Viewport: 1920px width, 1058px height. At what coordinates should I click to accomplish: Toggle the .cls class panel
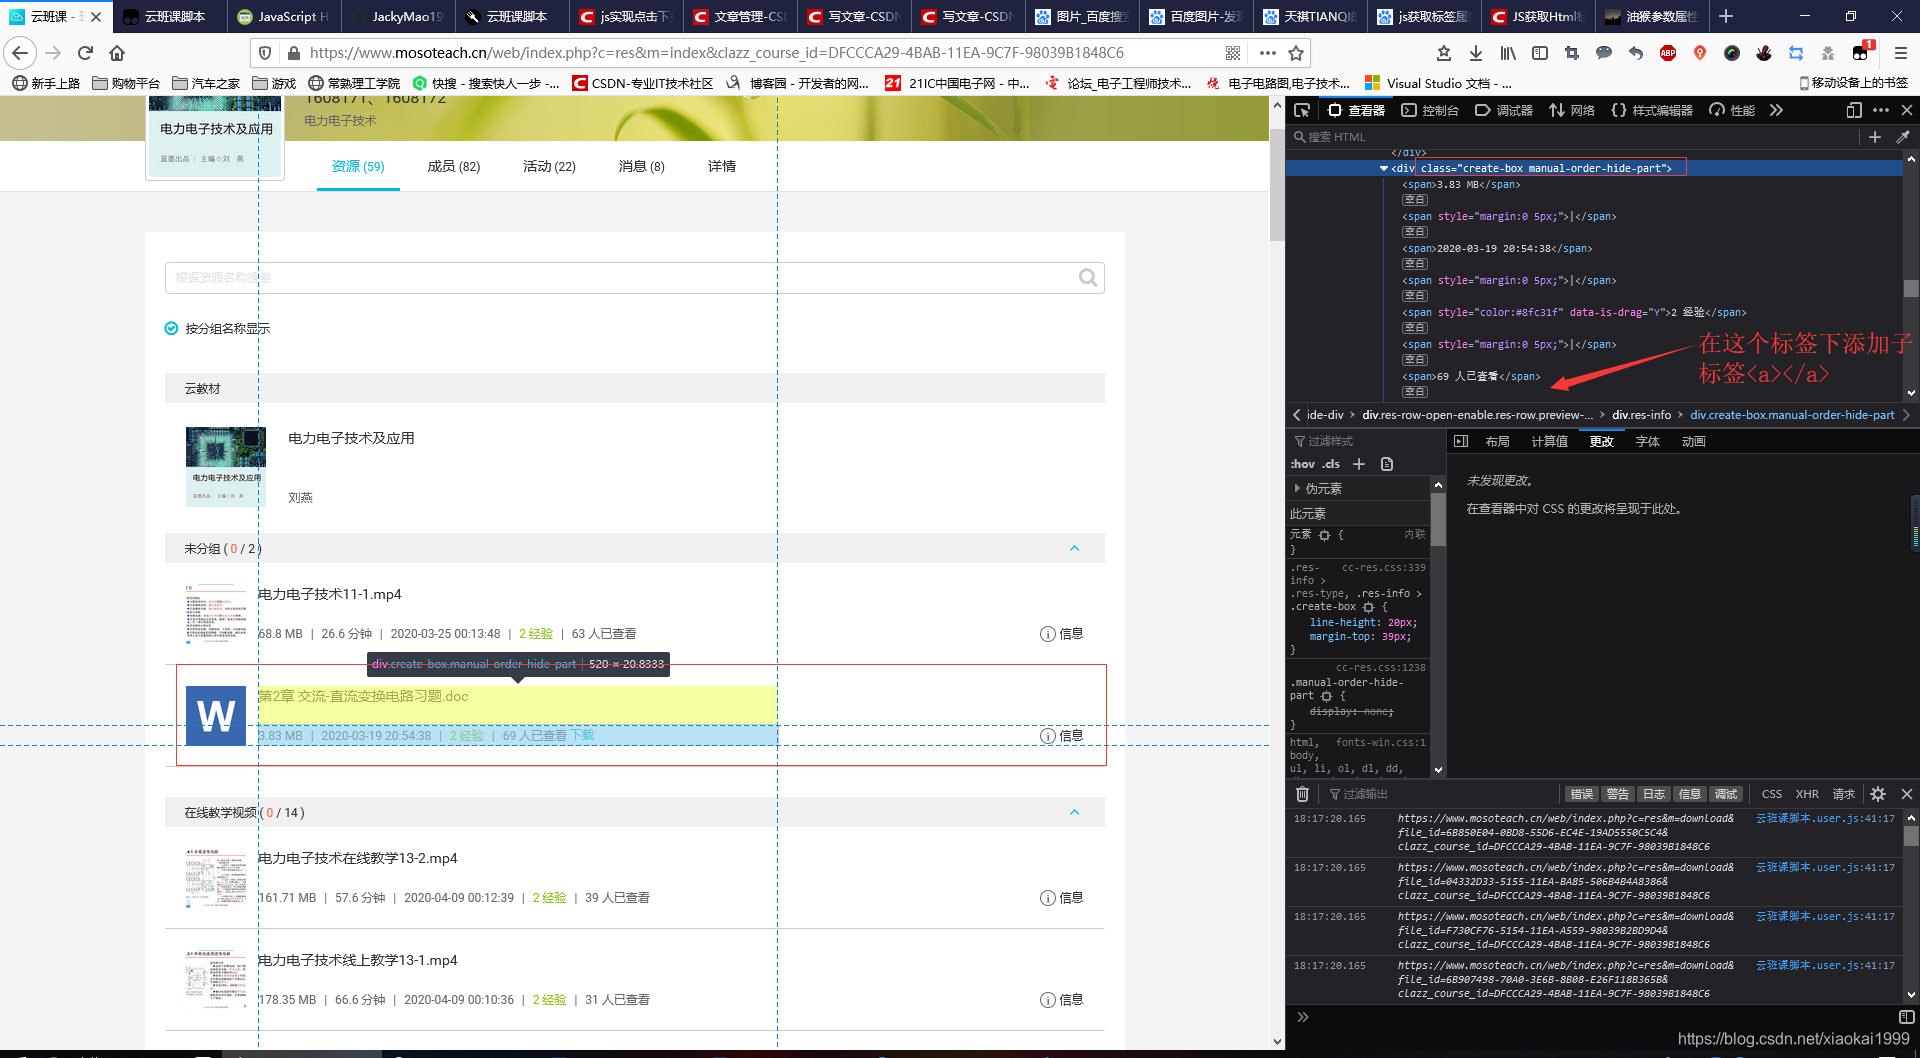tap(1331, 464)
